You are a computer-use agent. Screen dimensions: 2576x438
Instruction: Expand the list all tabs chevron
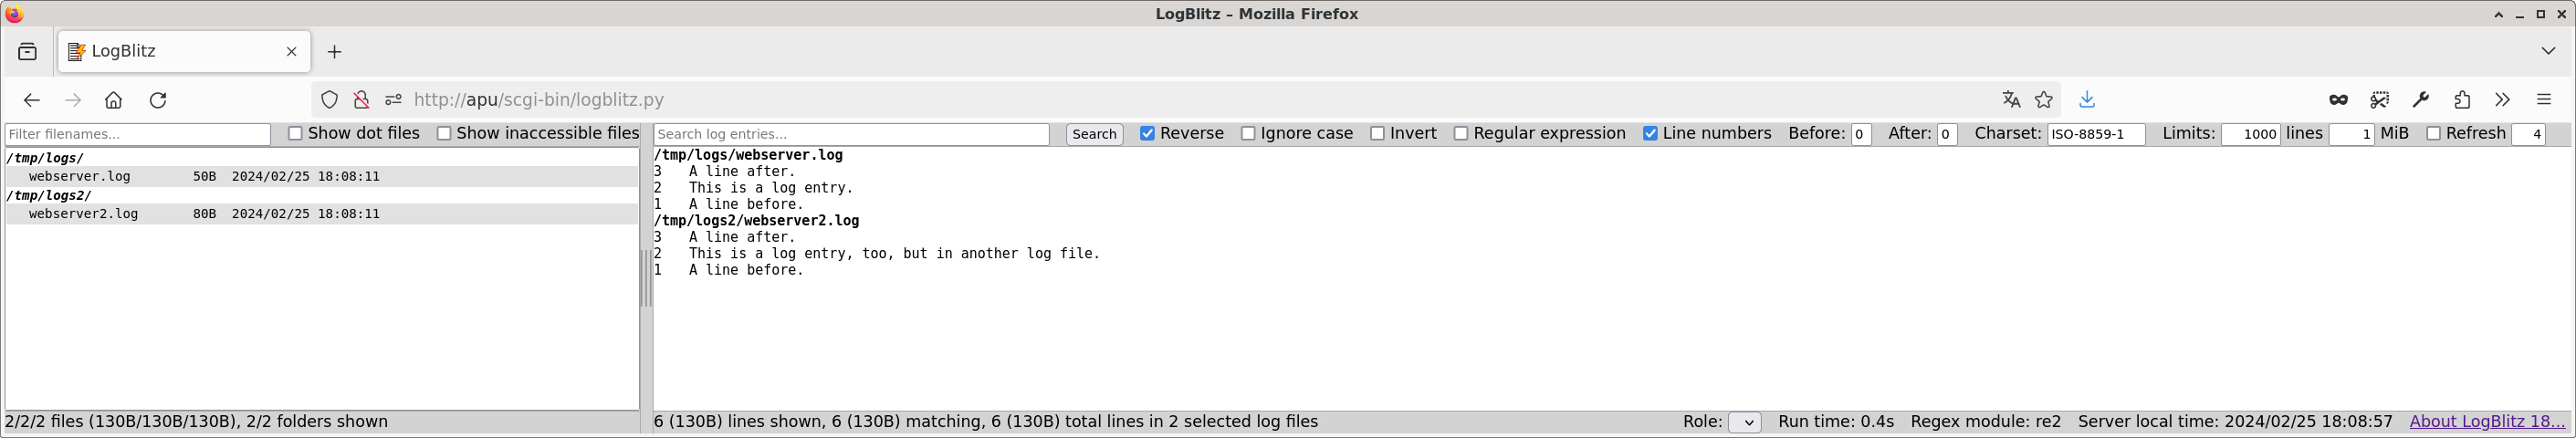click(2548, 51)
